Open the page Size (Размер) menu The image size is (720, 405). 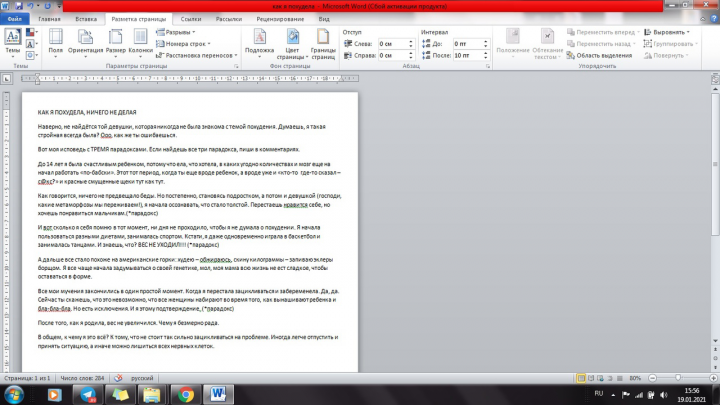(115, 43)
